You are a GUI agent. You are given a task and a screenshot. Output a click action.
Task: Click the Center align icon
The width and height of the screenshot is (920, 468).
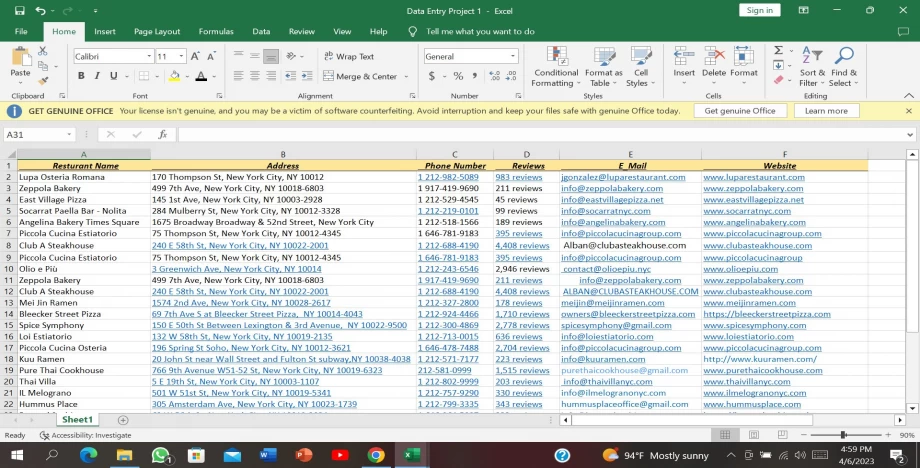[x=254, y=76]
